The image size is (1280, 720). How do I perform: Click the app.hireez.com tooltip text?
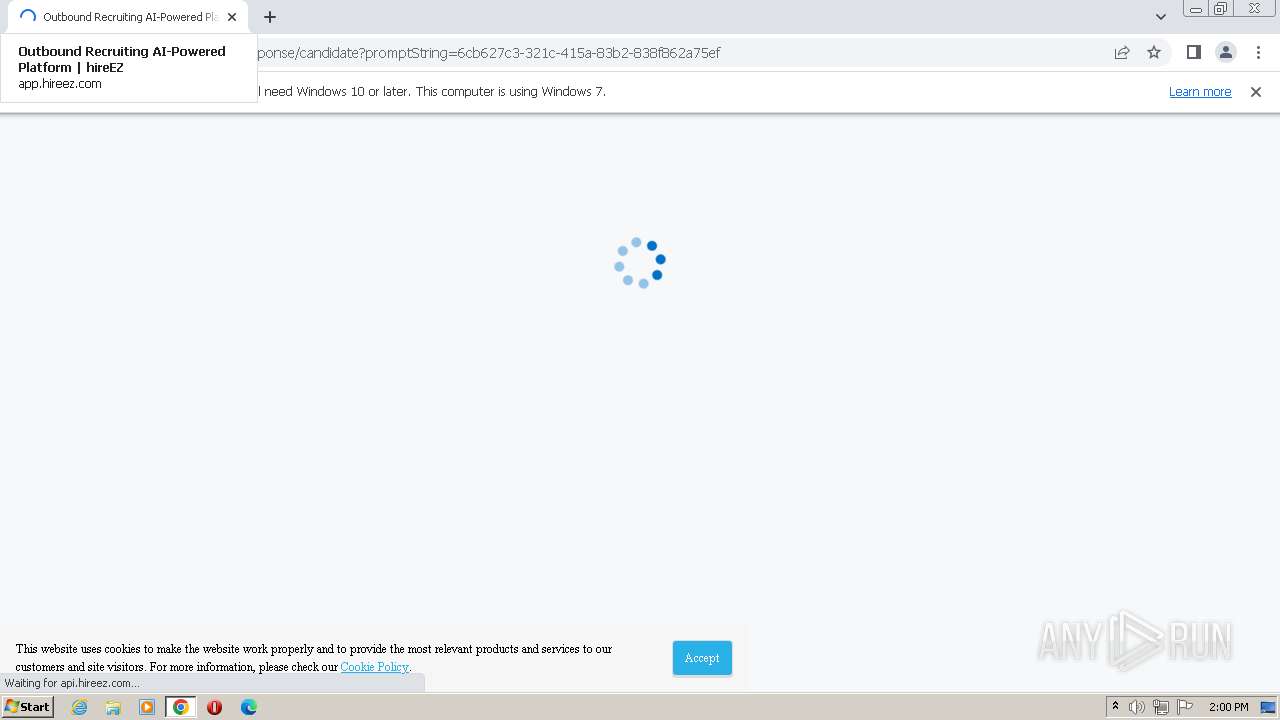tap(60, 84)
